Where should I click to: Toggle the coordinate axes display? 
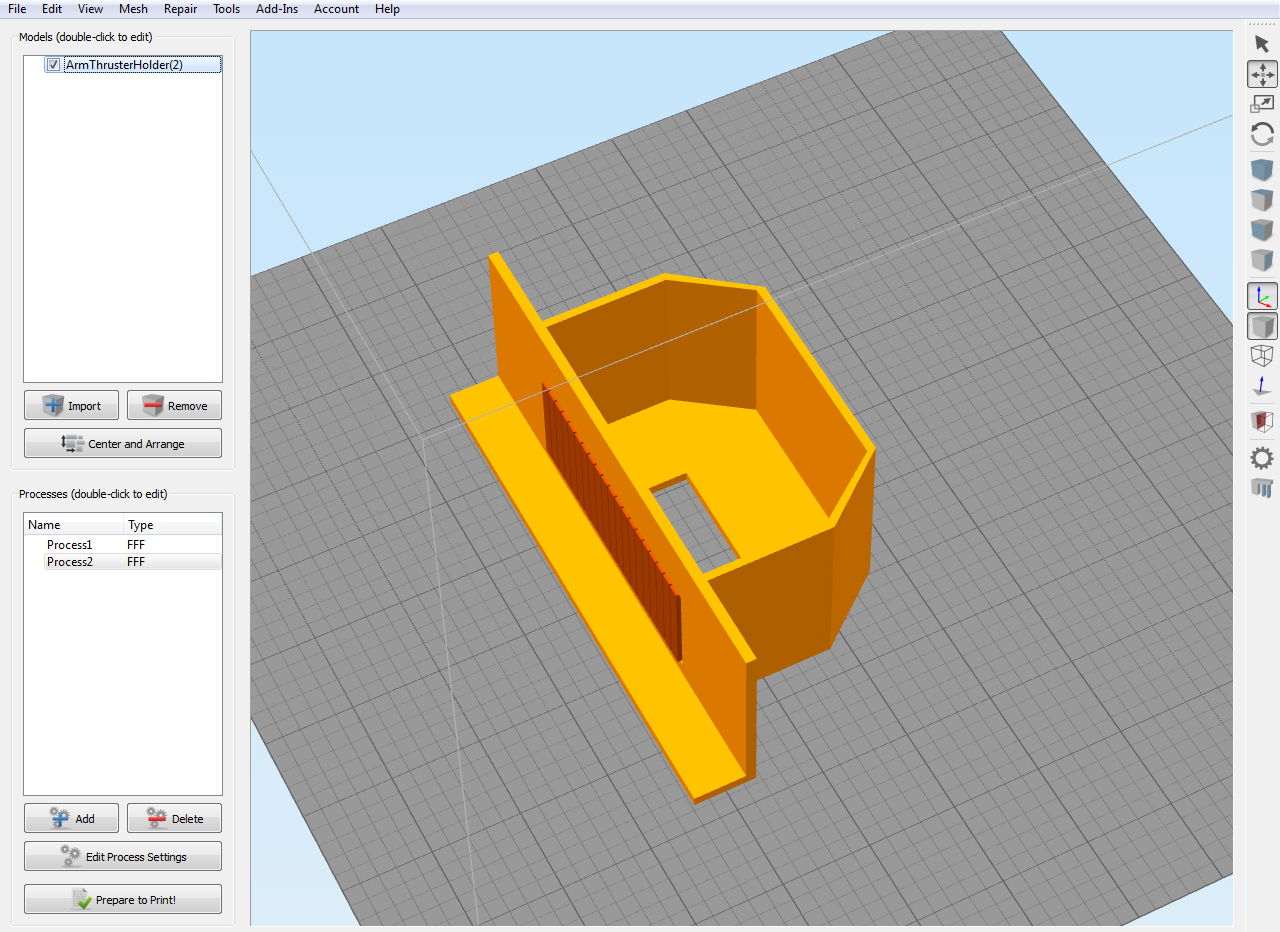coord(1262,296)
